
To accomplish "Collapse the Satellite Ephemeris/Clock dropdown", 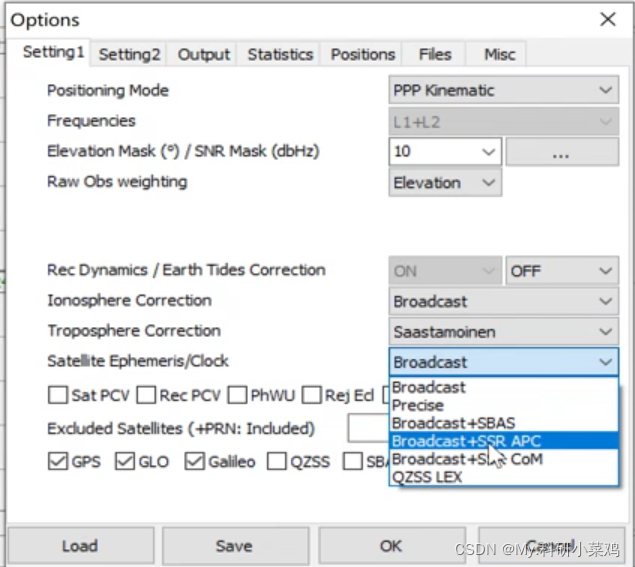I will (x=503, y=362).
